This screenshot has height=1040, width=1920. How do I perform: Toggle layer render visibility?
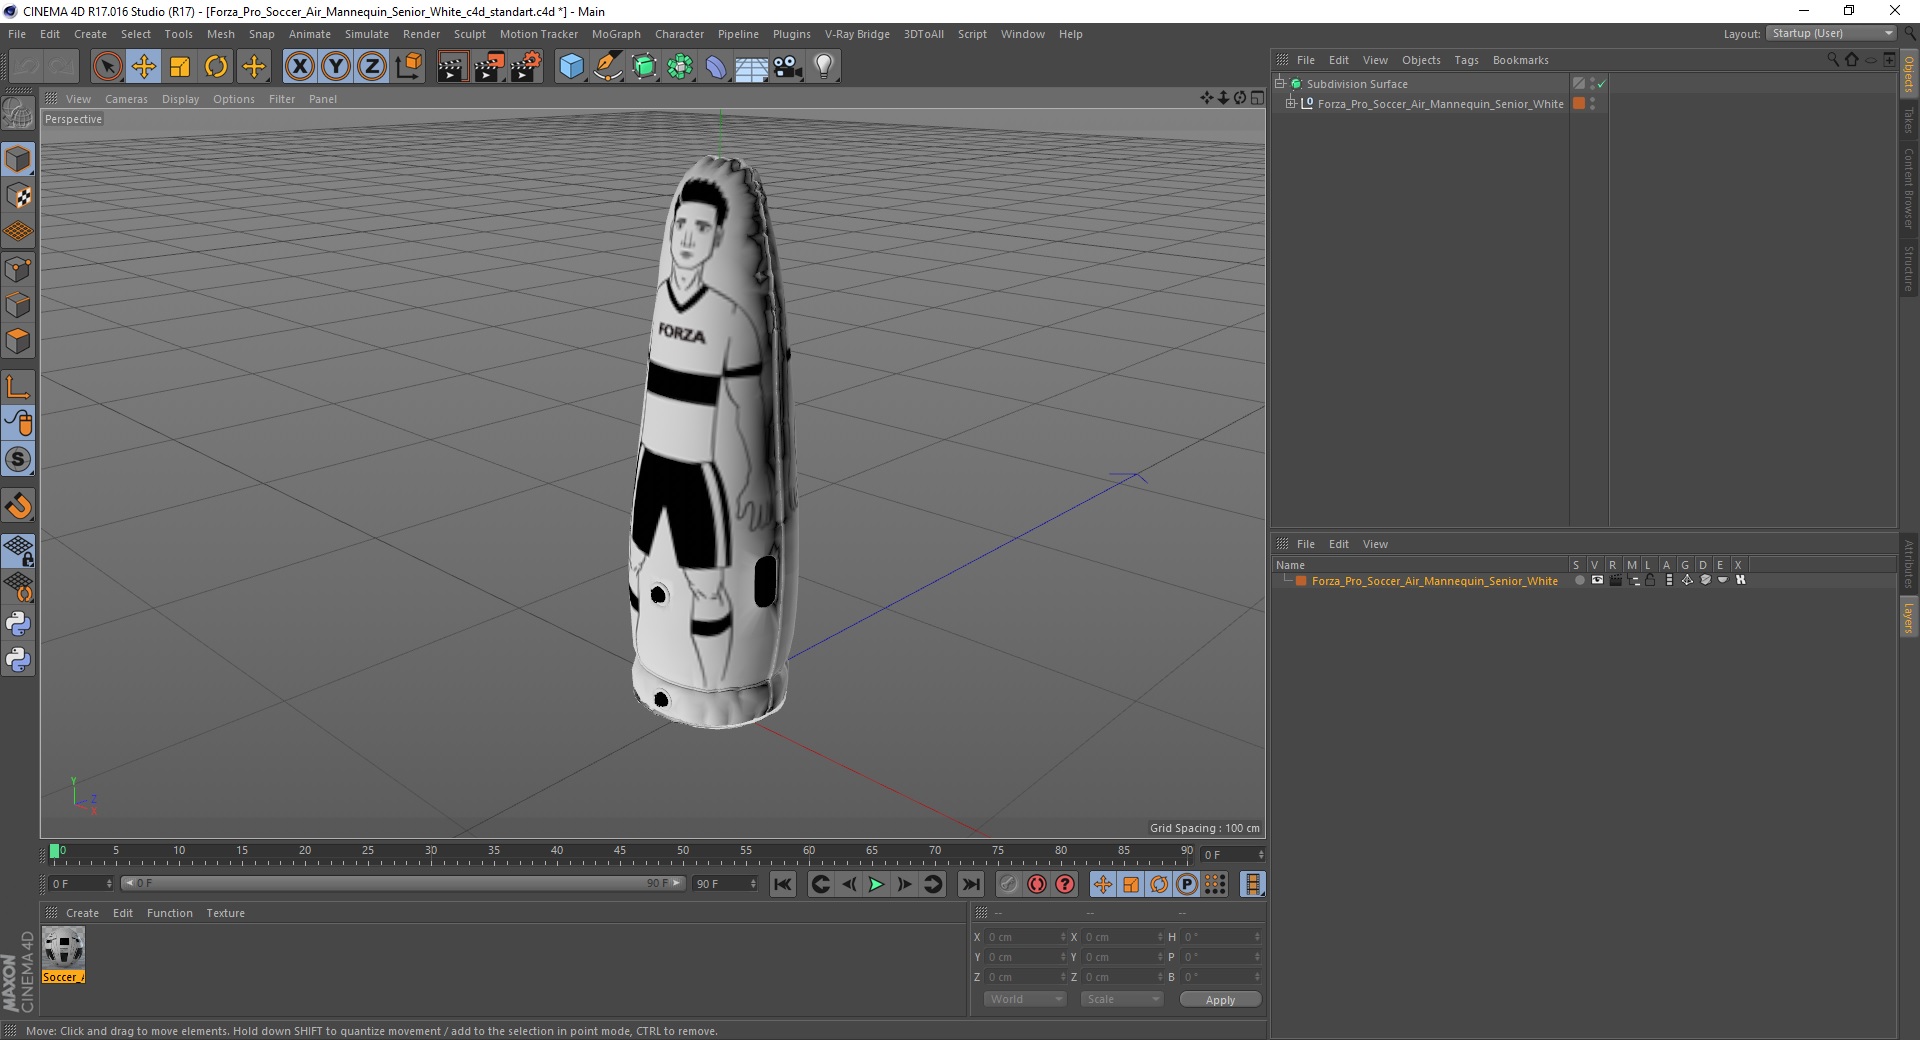1615,580
